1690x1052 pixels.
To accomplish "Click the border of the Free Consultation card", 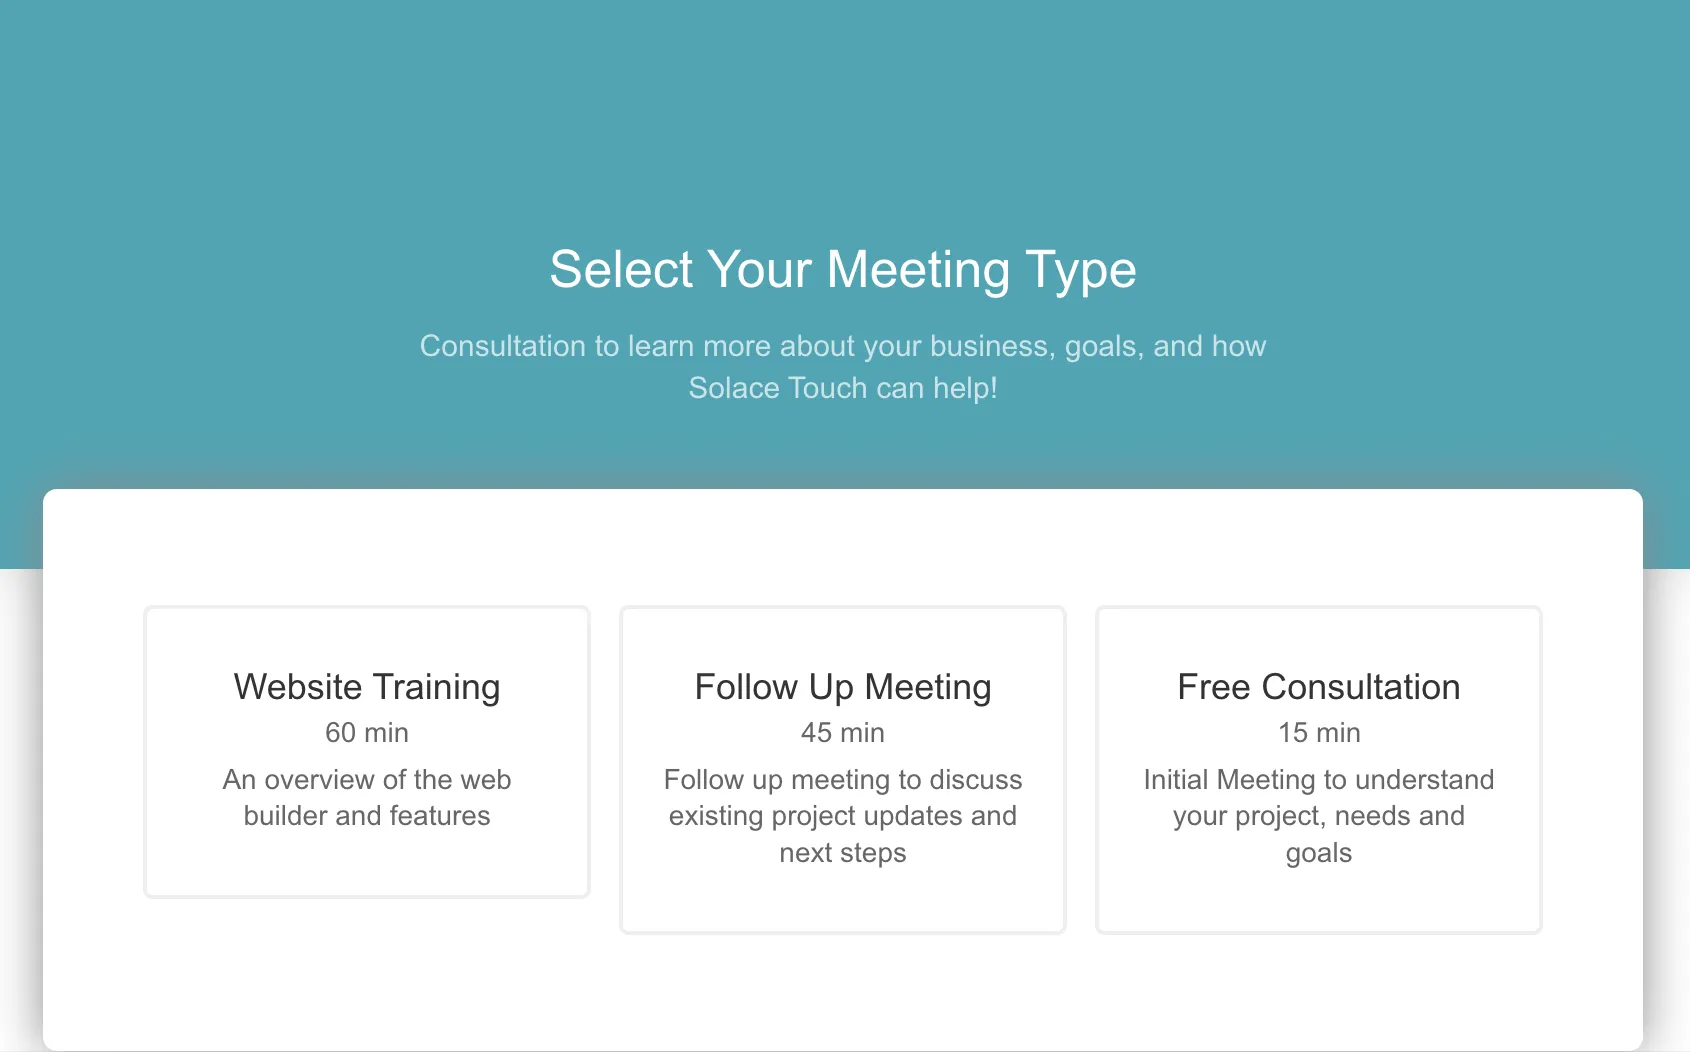I will [1097, 769].
